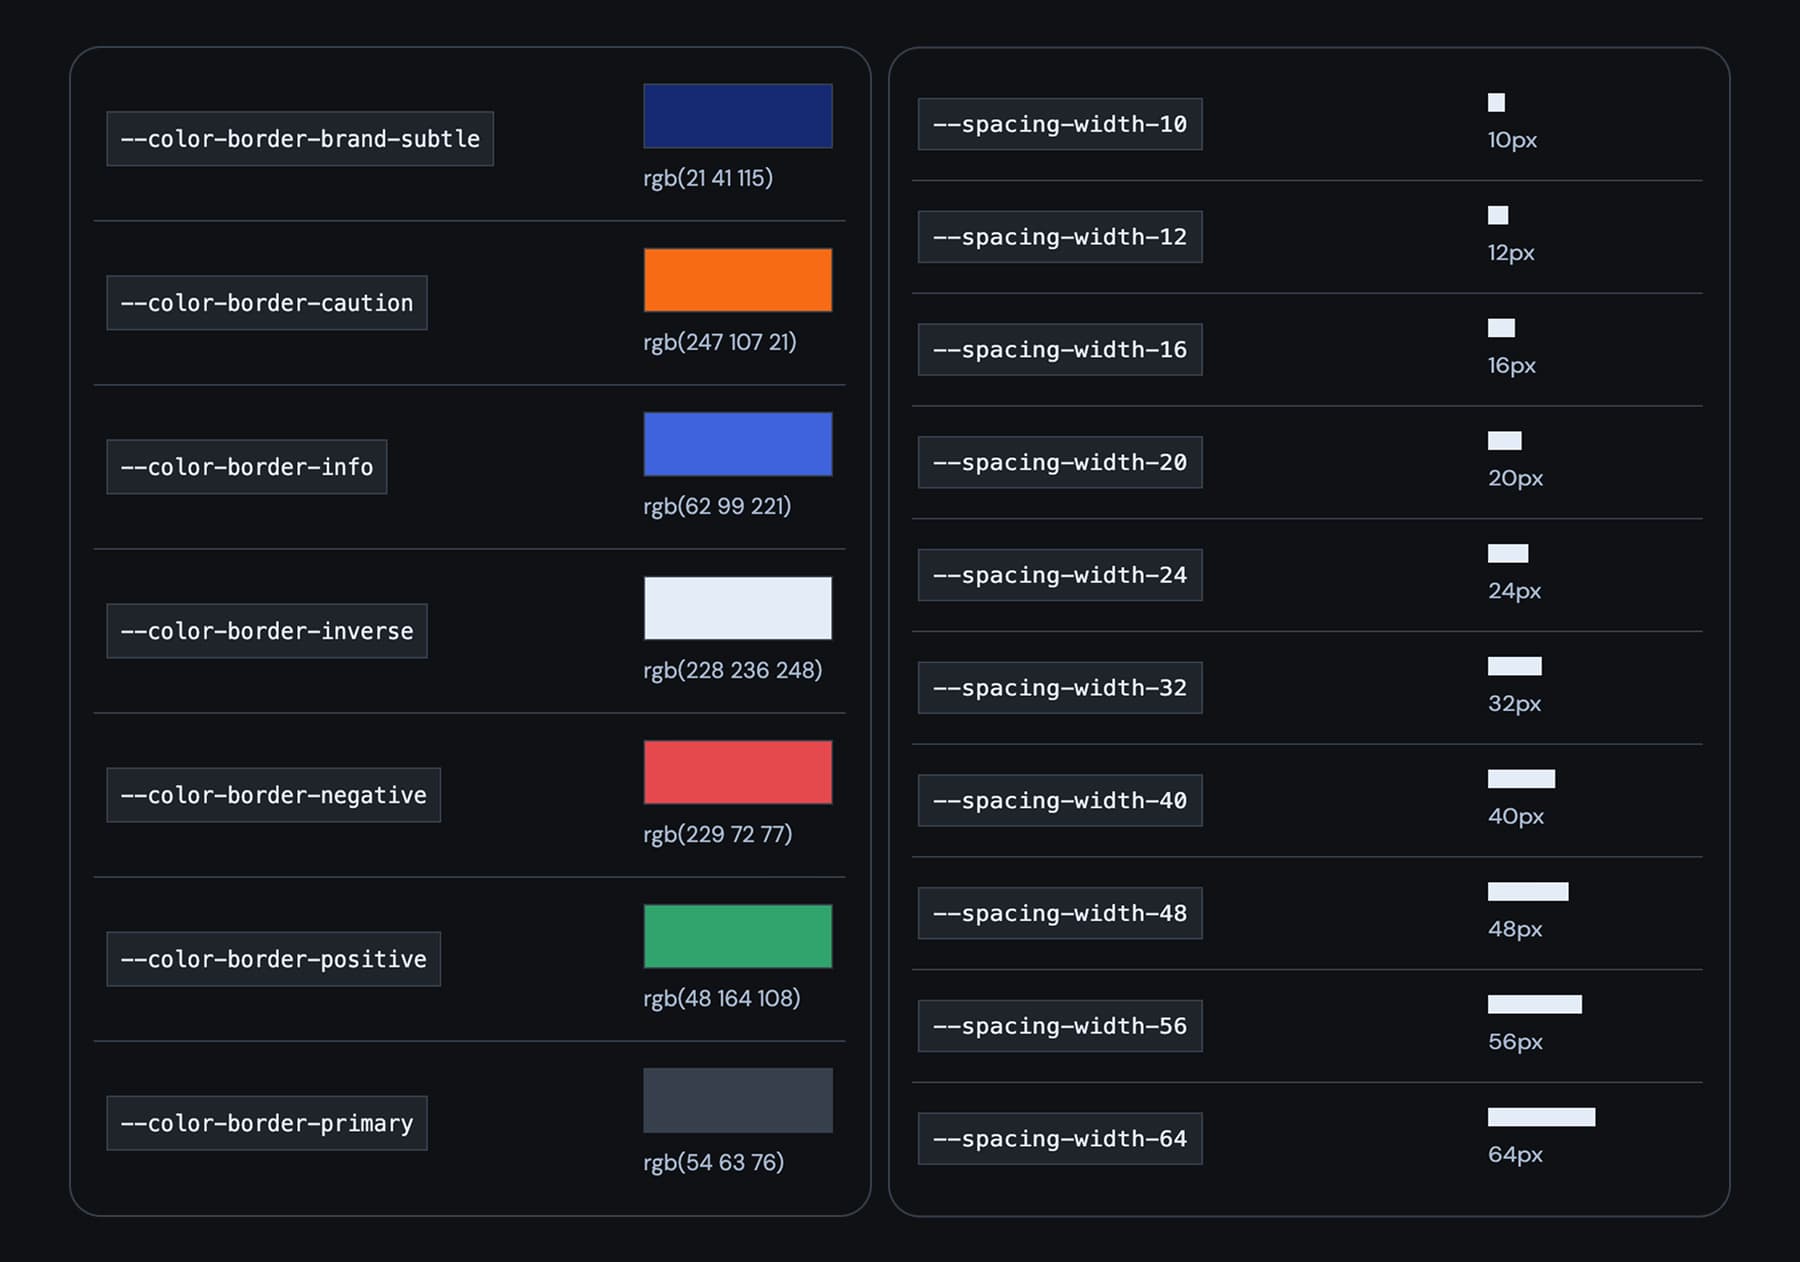
Task: Click the --spacing-width-32 token label
Action: [x=1060, y=687]
